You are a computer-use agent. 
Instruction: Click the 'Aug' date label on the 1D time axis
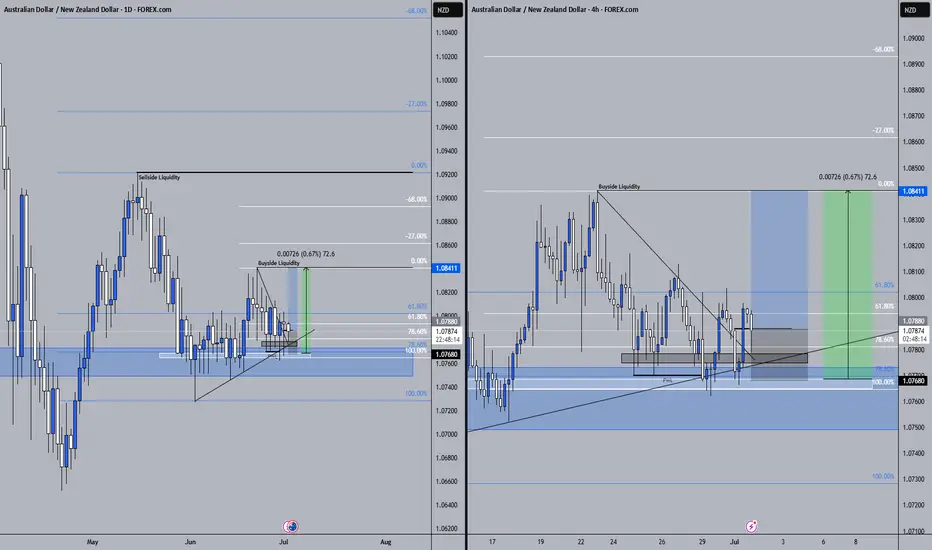tap(386, 542)
